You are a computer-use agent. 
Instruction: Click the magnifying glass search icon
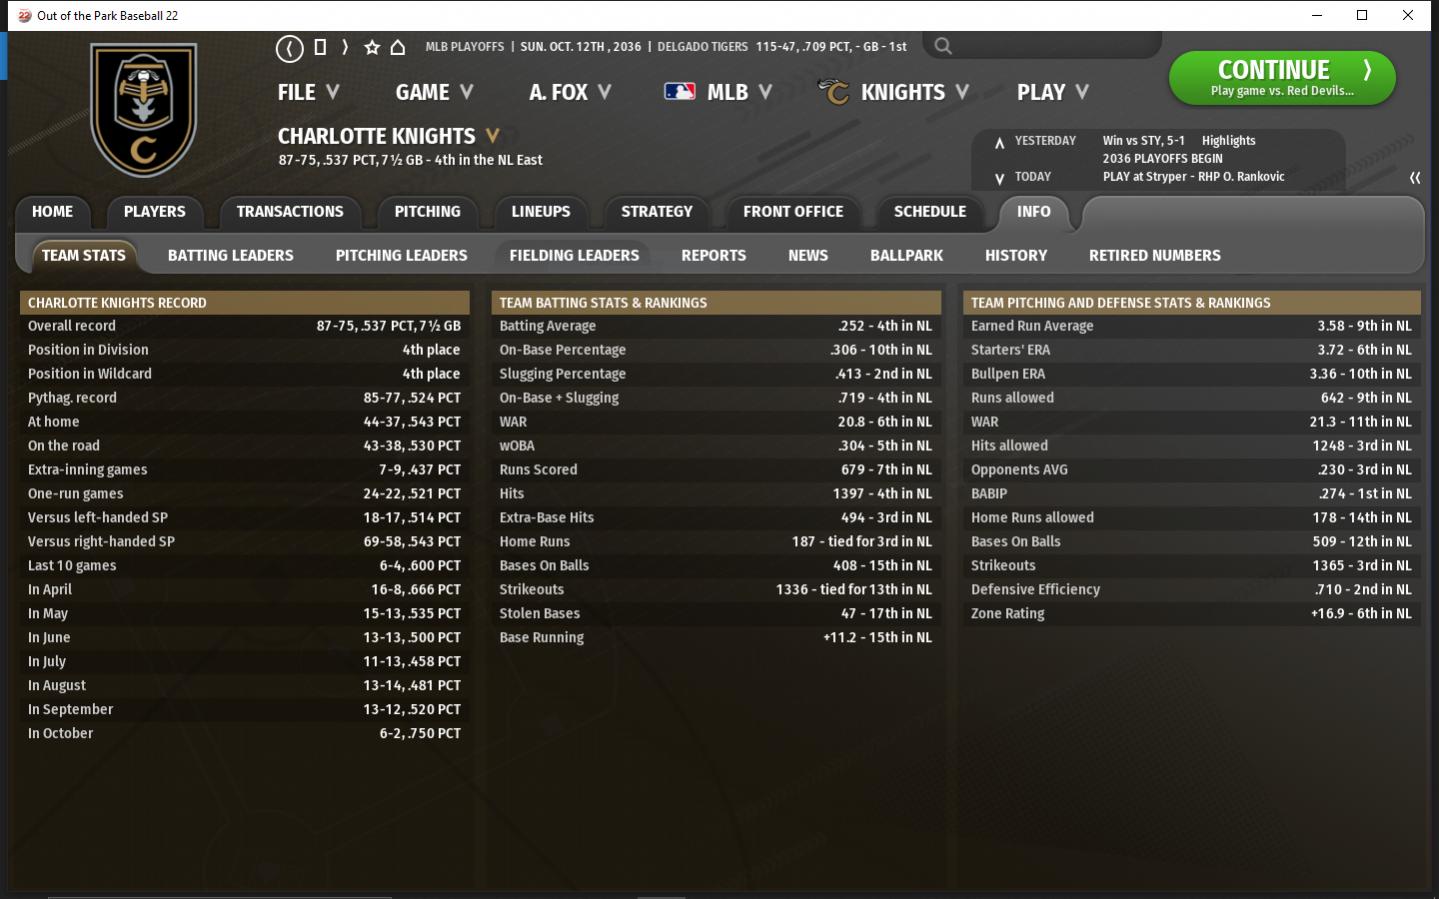pyautogui.click(x=943, y=46)
